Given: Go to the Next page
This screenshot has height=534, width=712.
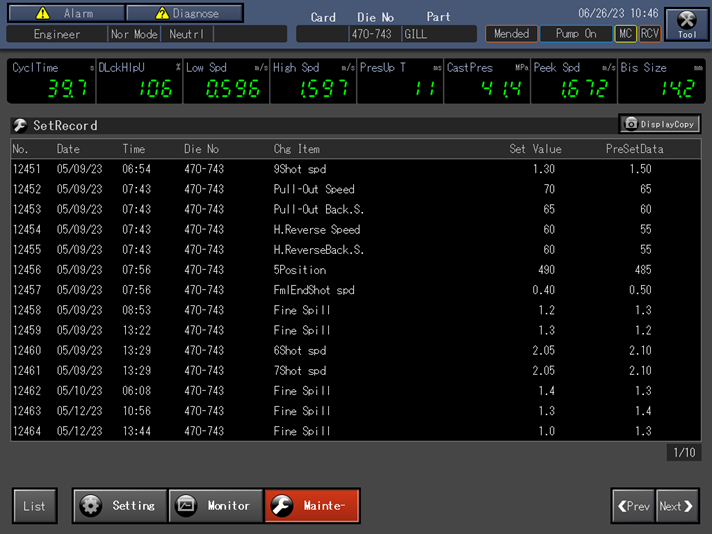Looking at the screenshot, I should (677, 506).
